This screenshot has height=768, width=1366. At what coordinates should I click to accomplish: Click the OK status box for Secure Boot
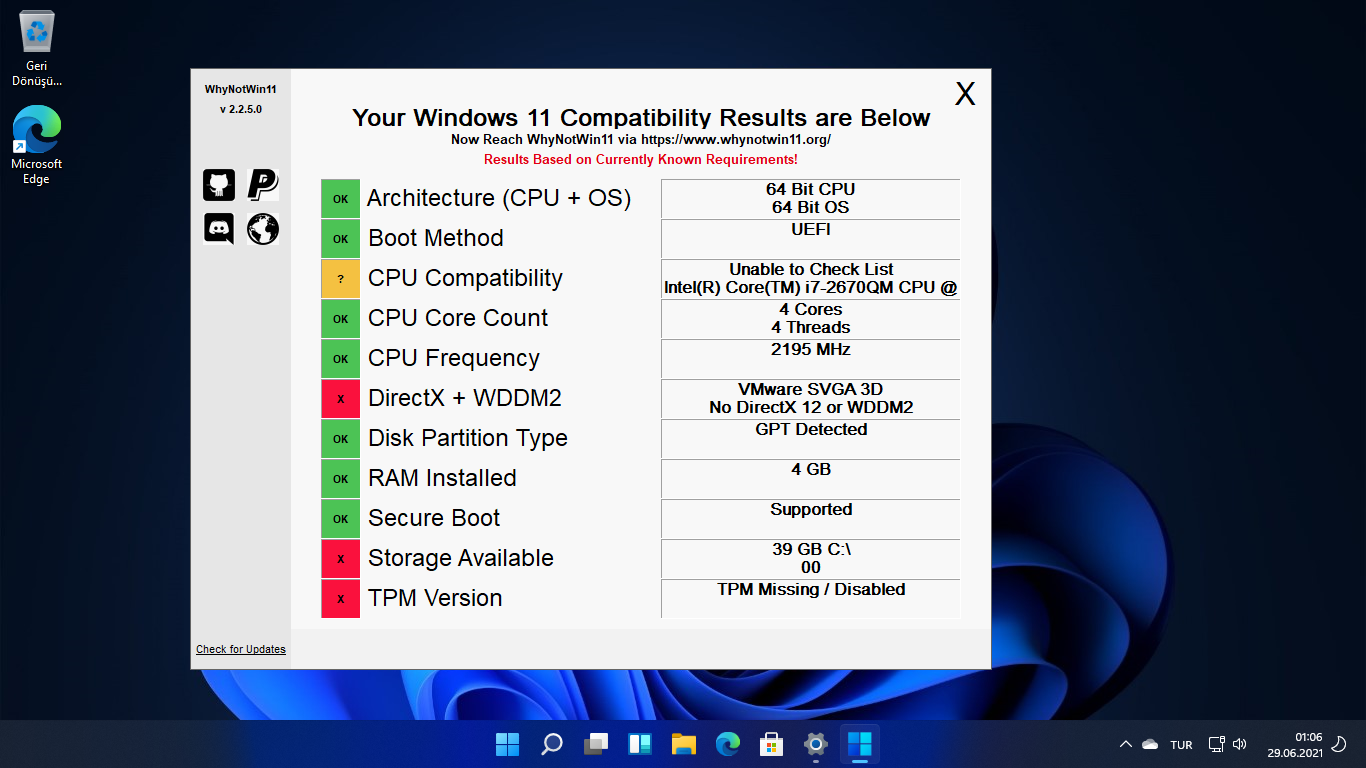click(340, 519)
